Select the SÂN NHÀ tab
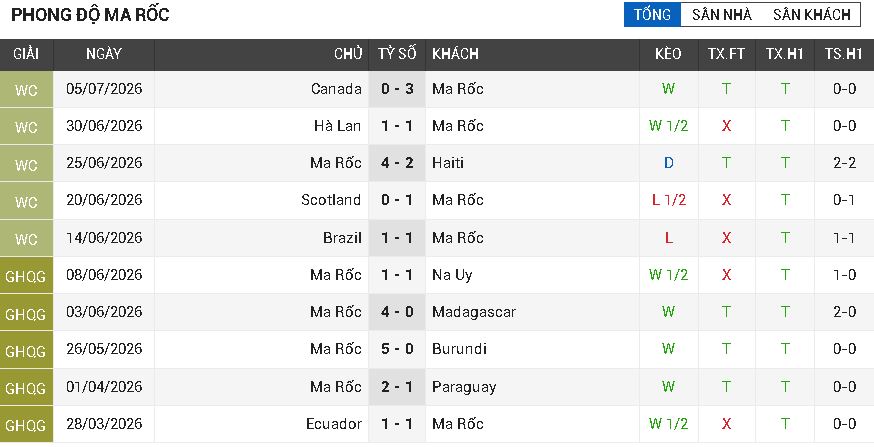The image size is (874, 447). point(722,14)
